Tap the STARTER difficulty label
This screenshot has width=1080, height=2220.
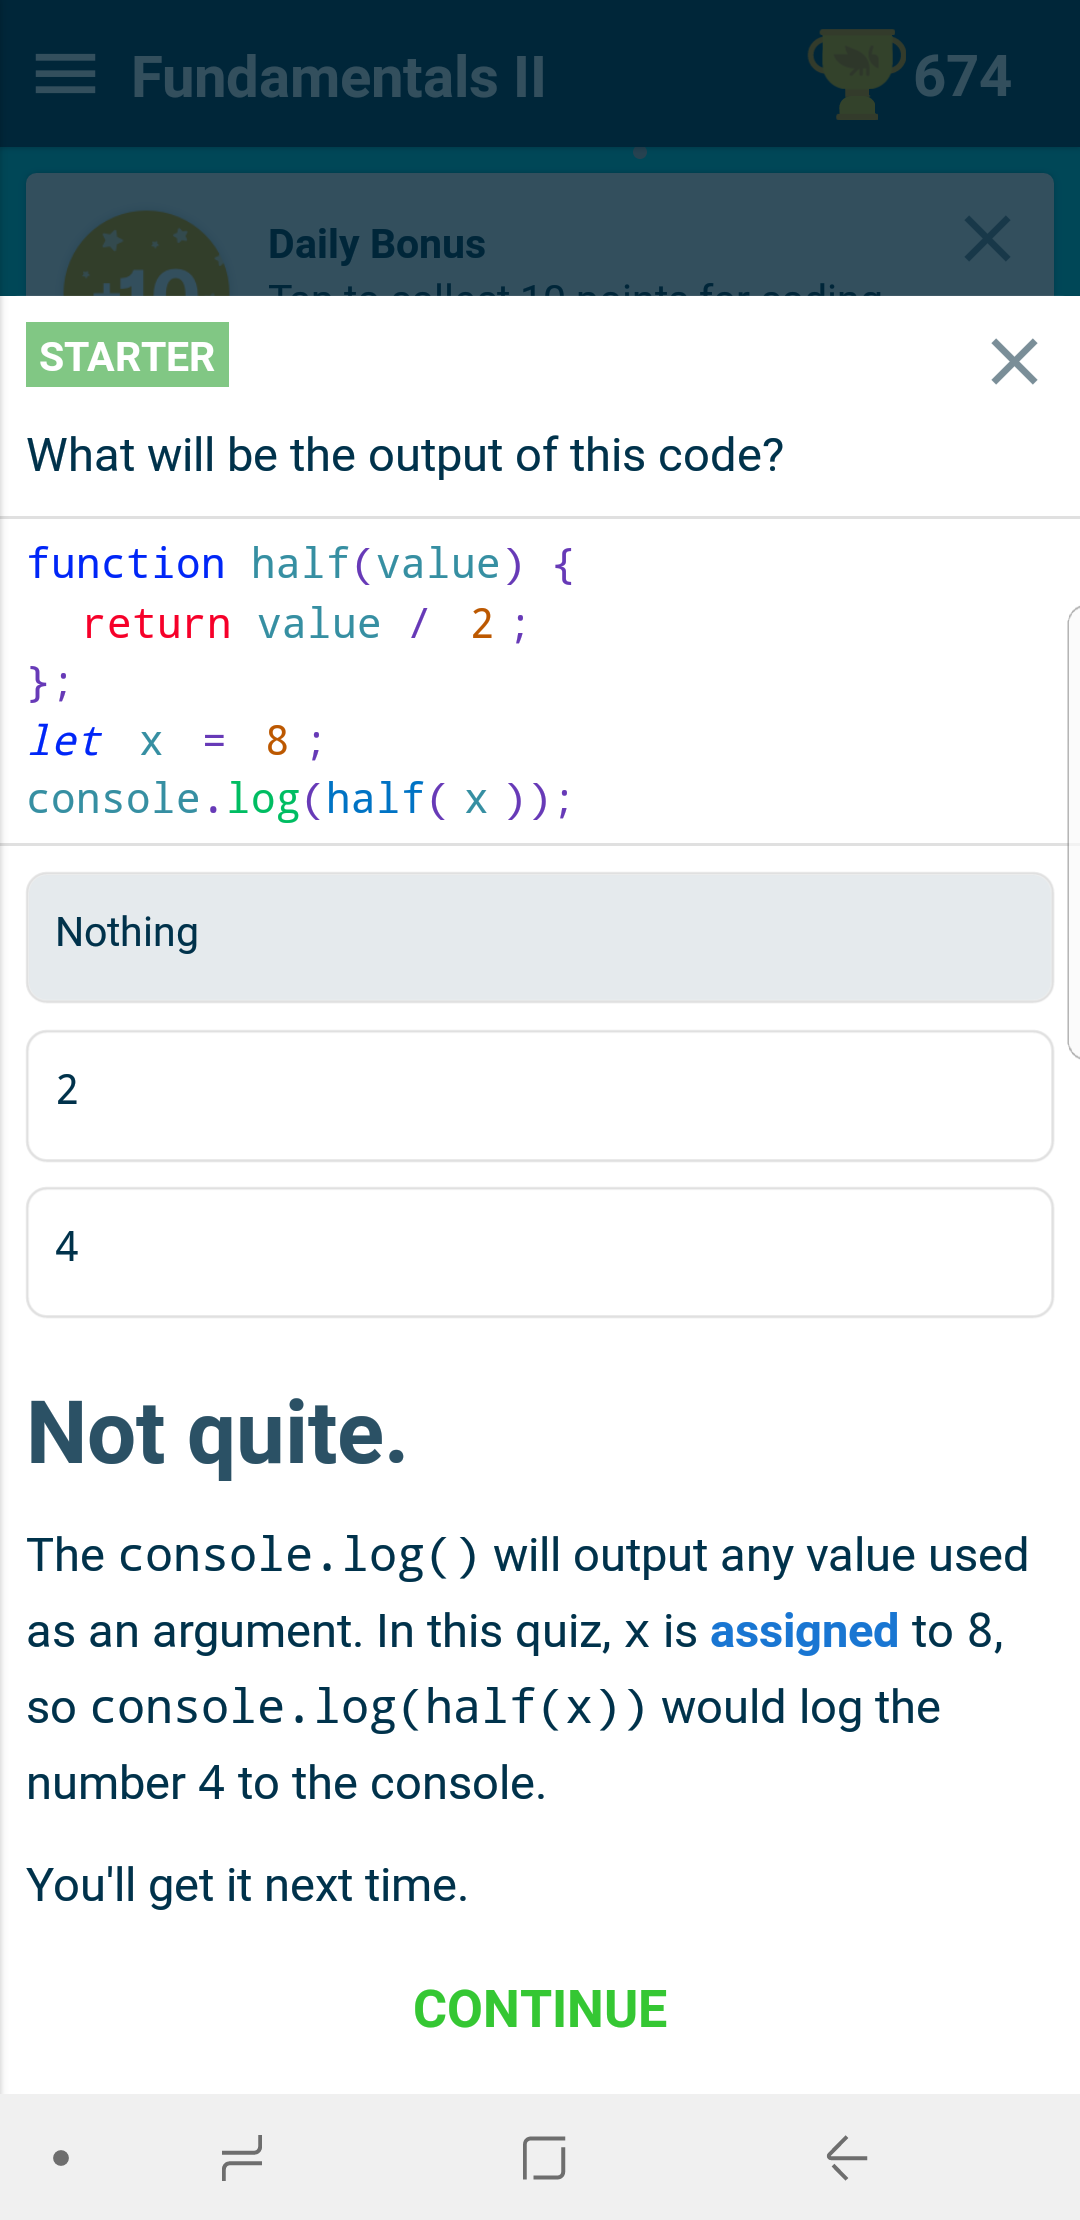click(x=127, y=355)
